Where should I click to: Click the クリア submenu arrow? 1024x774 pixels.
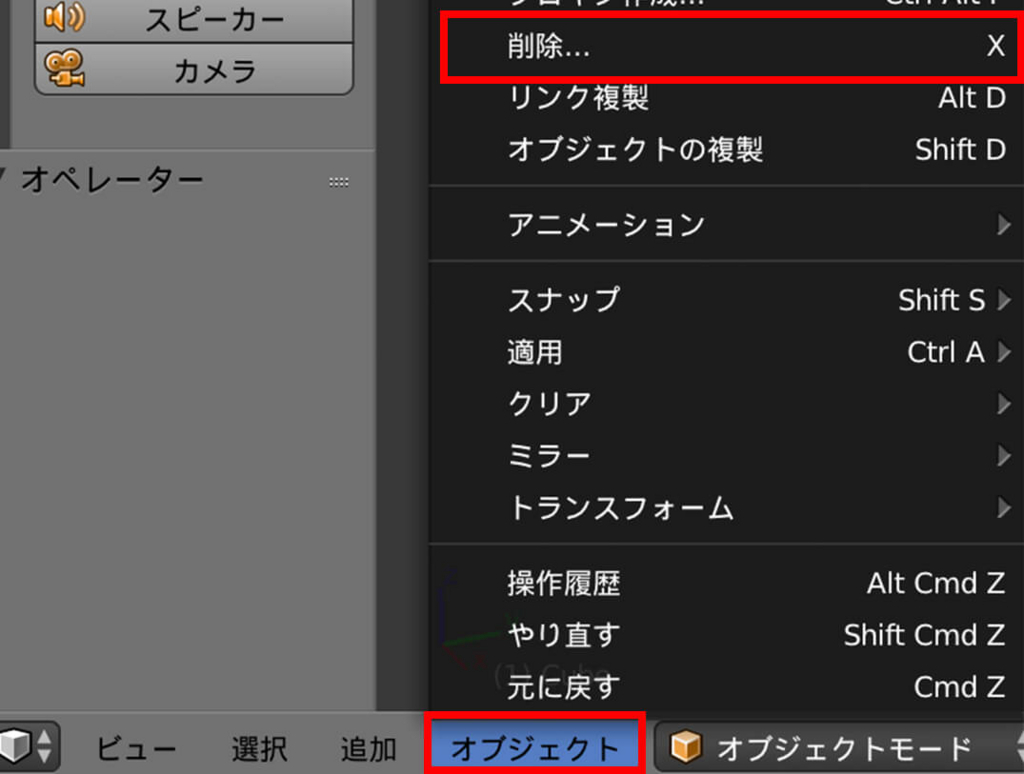tap(1004, 404)
